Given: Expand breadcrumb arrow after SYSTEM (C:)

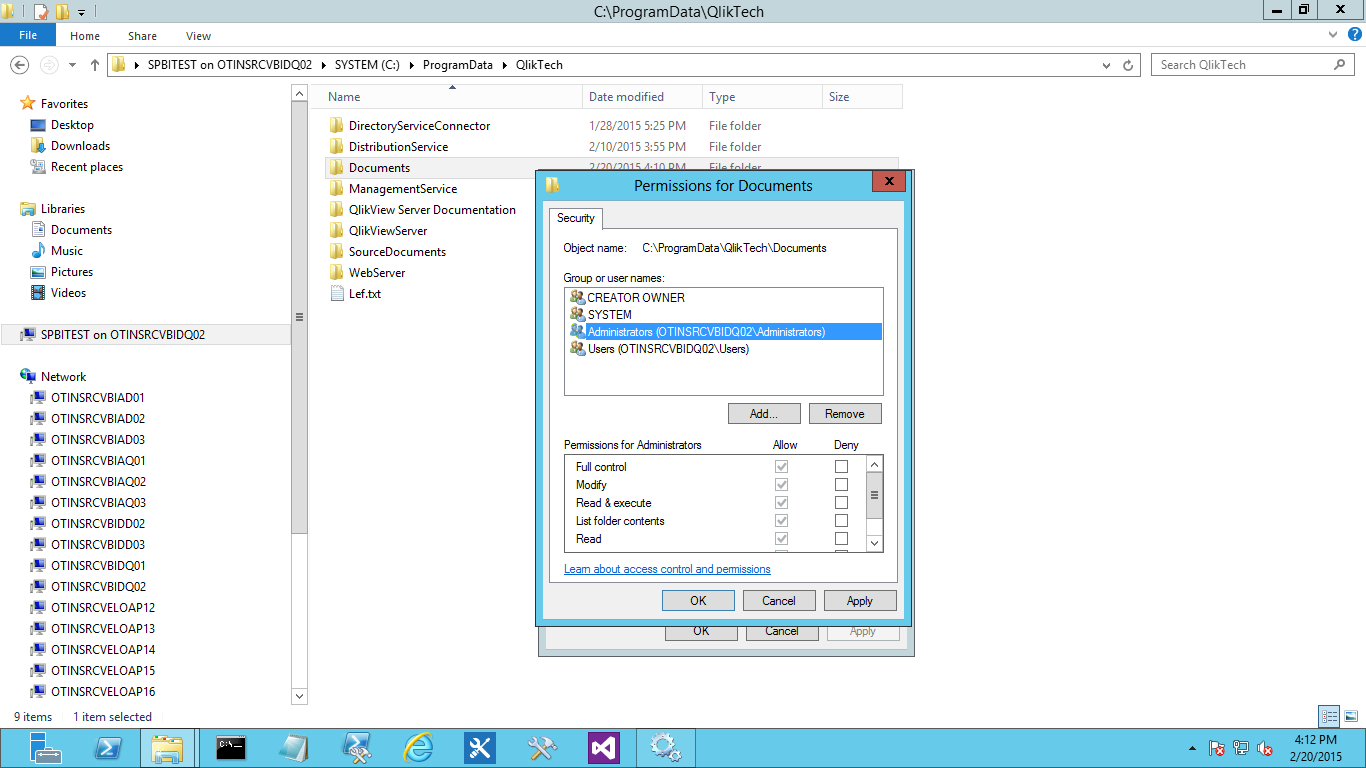Looking at the screenshot, I should (x=411, y=65).
